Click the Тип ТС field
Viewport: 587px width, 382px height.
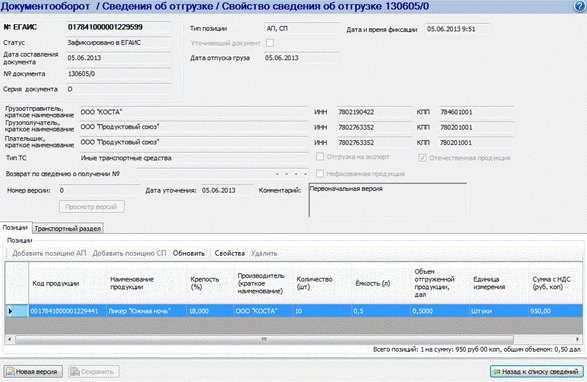click(194, 158)
